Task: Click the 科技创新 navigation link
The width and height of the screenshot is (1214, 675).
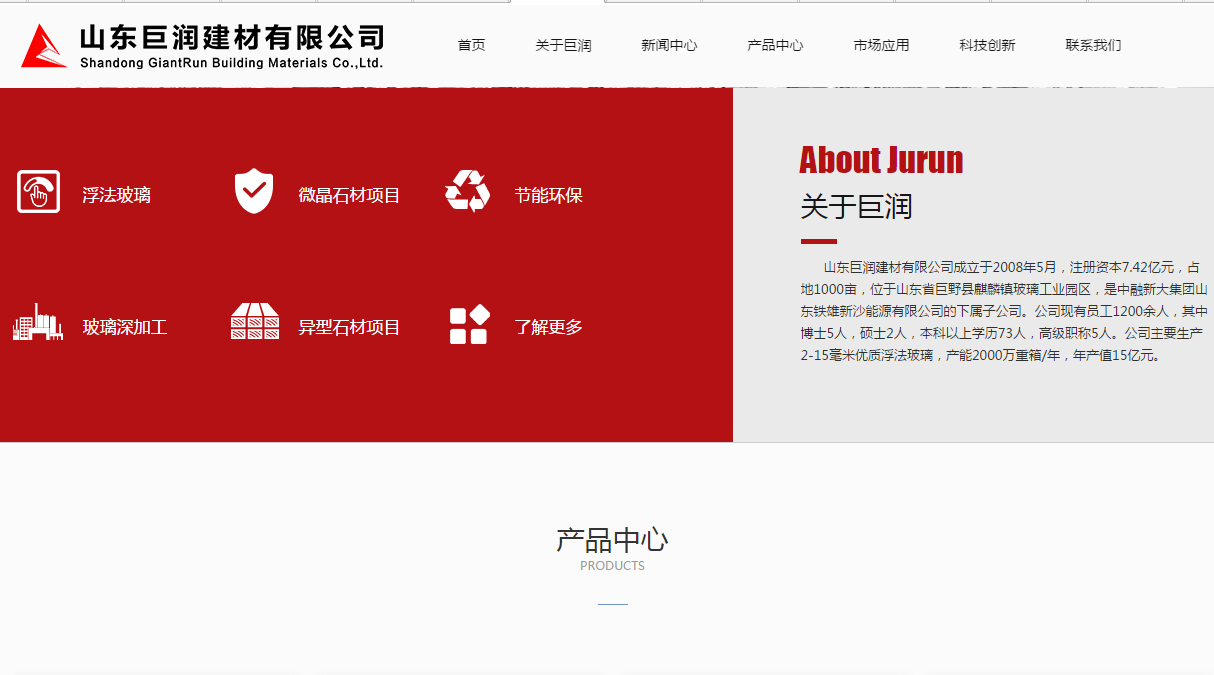Action: [987, 45]
